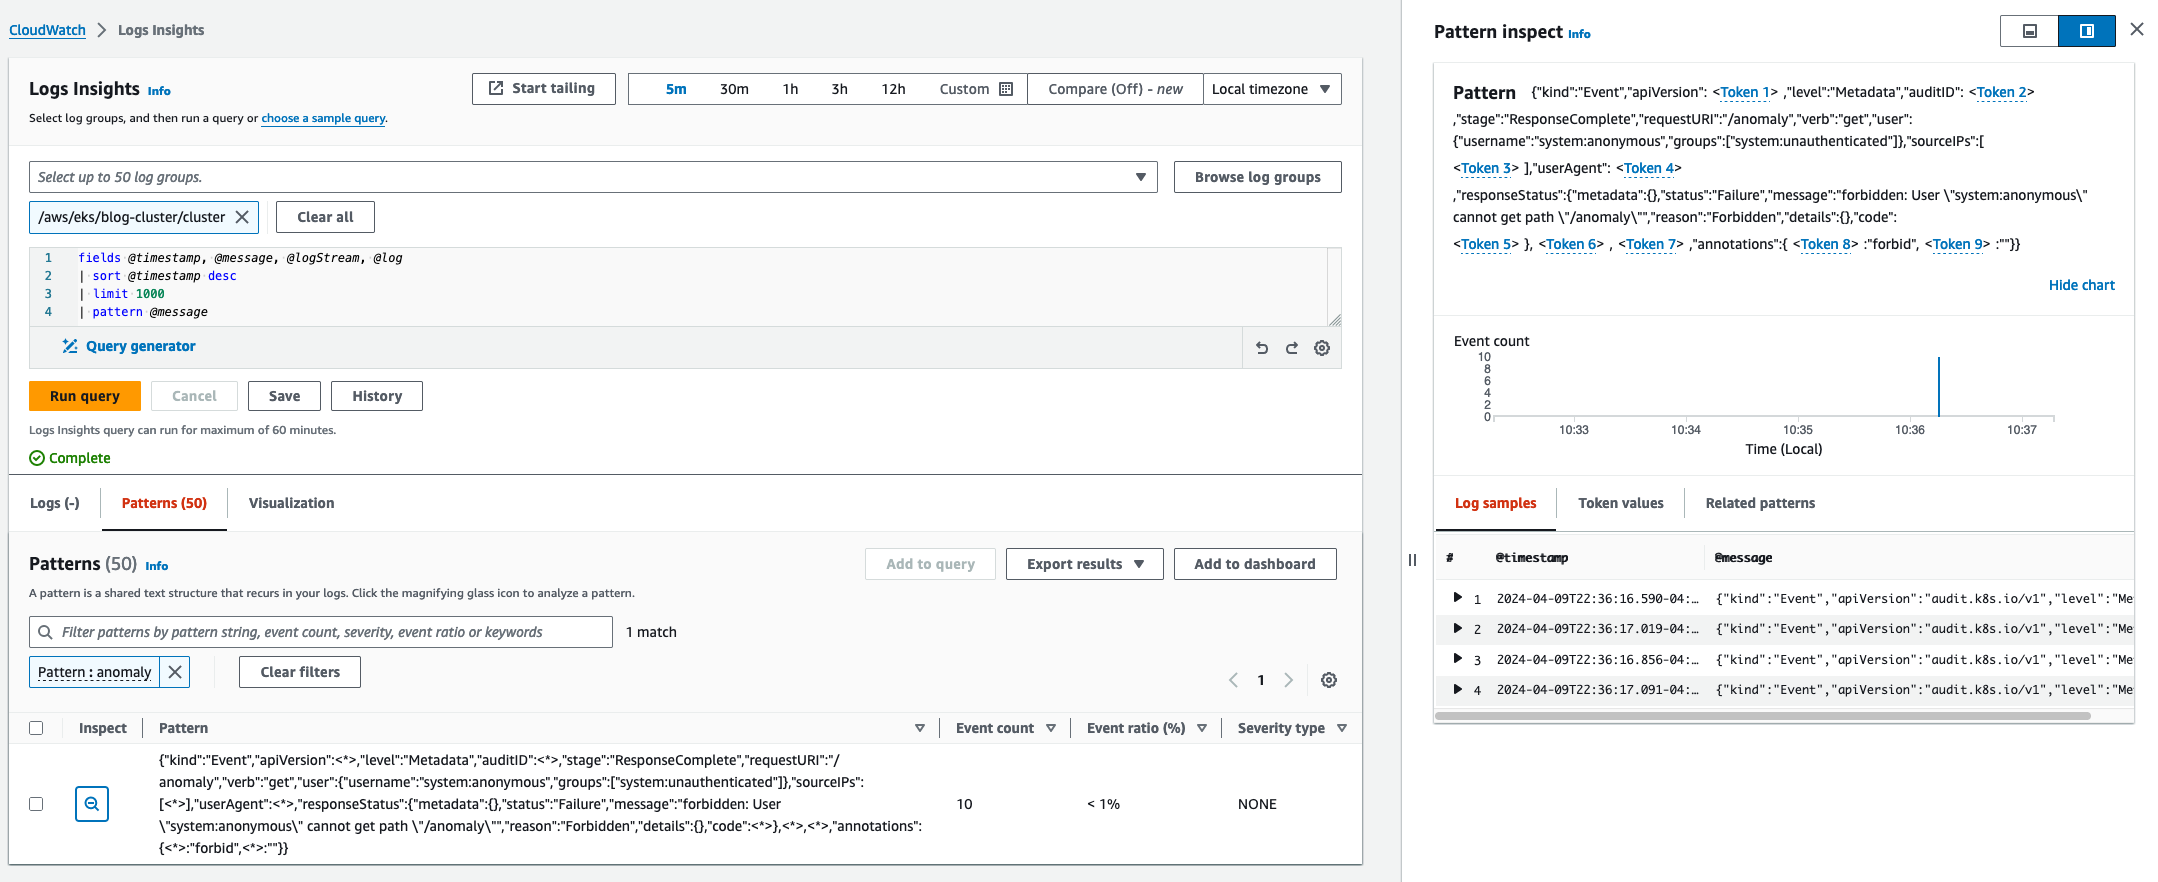This screenshot has height=882, width=2158.
Task: Select the Log samples tab
Action: coord(1496,503)
